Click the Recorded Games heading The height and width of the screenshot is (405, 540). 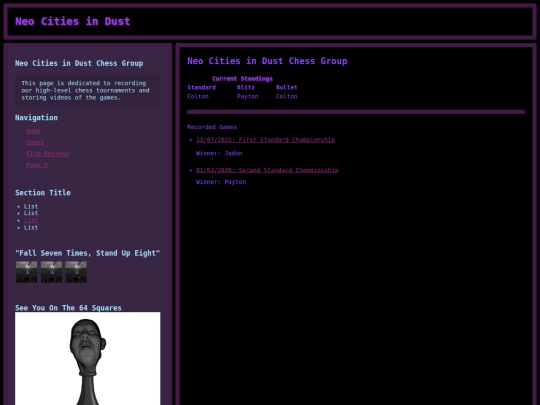point(212,127)
